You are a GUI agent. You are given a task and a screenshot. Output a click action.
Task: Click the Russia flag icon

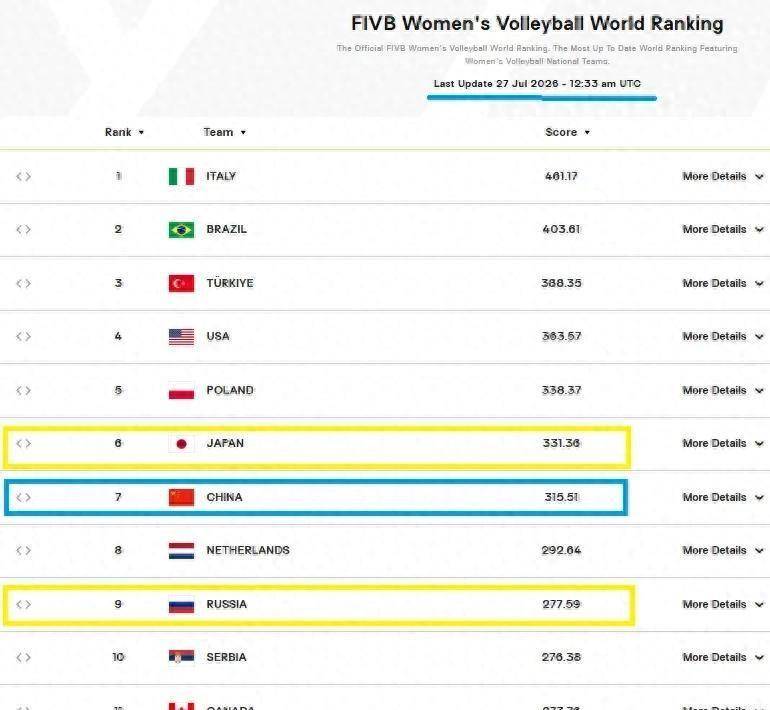point(181,604)
